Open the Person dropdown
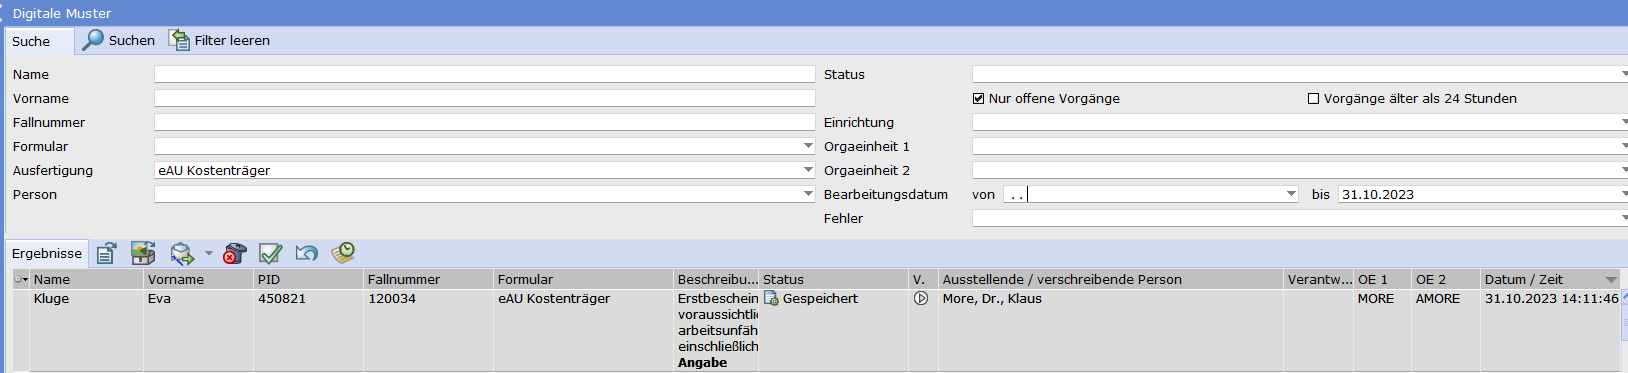Screen dimensions: 1628x373 (808, 194)
